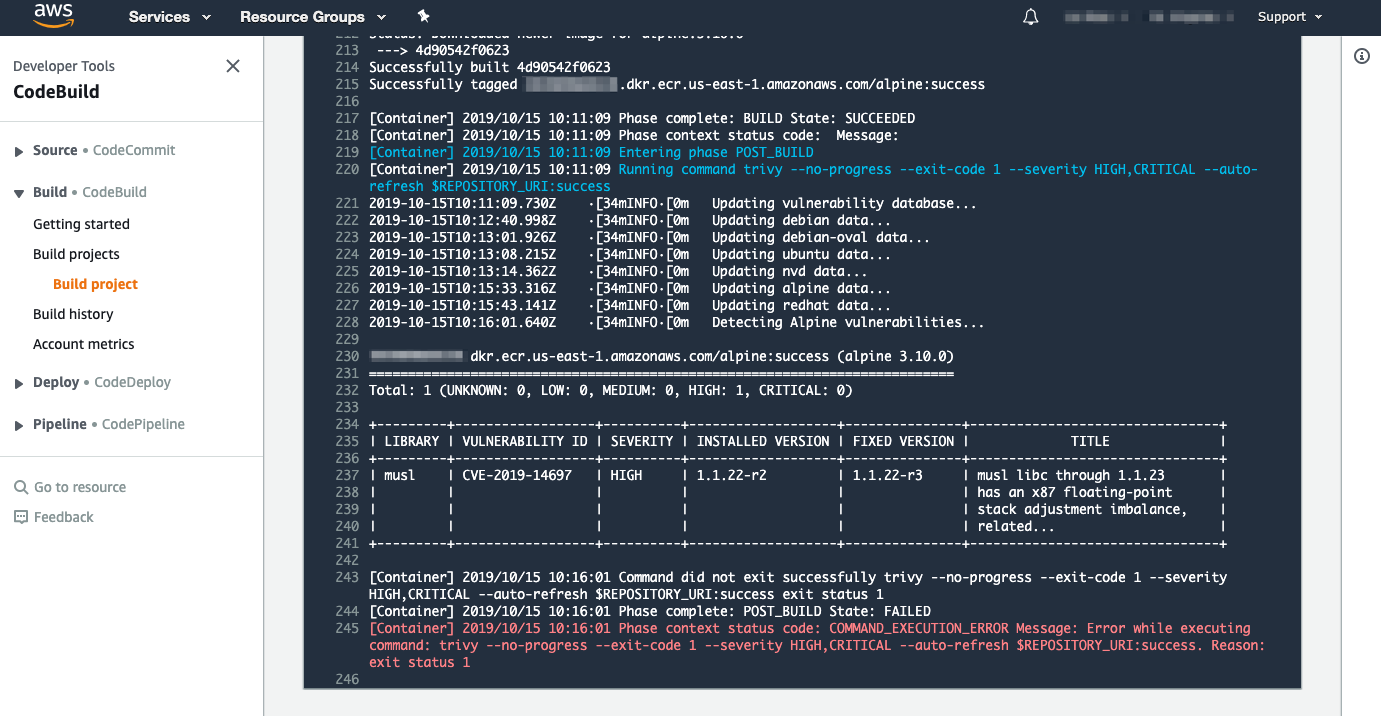Click the 'Updating alpine data...' line
Image resolution: width=1381 pixels, height=716 pixels.
click(630, 288)
